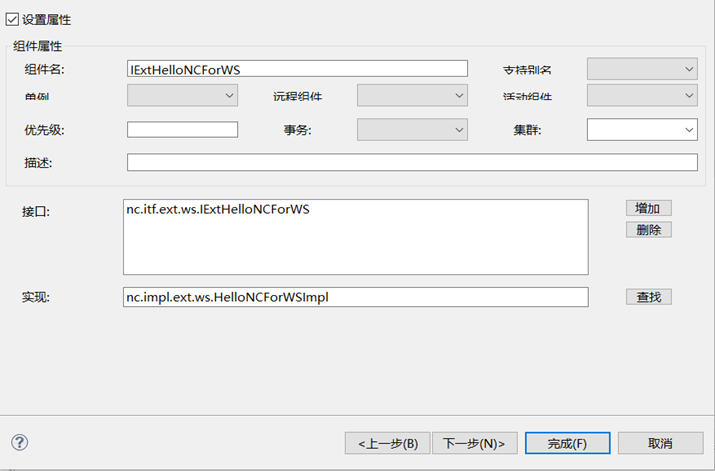The height and width of the screenshot is (471, 715).
Task: Expand the 事务 dropdown
Action: coord(412,129)
